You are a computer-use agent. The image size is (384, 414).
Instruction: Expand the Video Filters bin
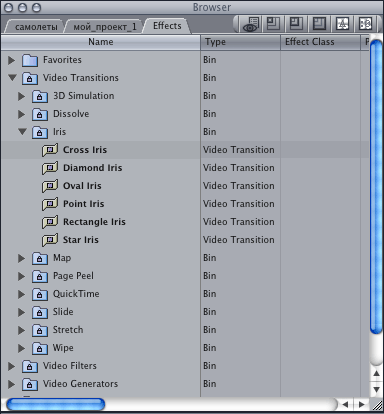(x=12, y=366)
